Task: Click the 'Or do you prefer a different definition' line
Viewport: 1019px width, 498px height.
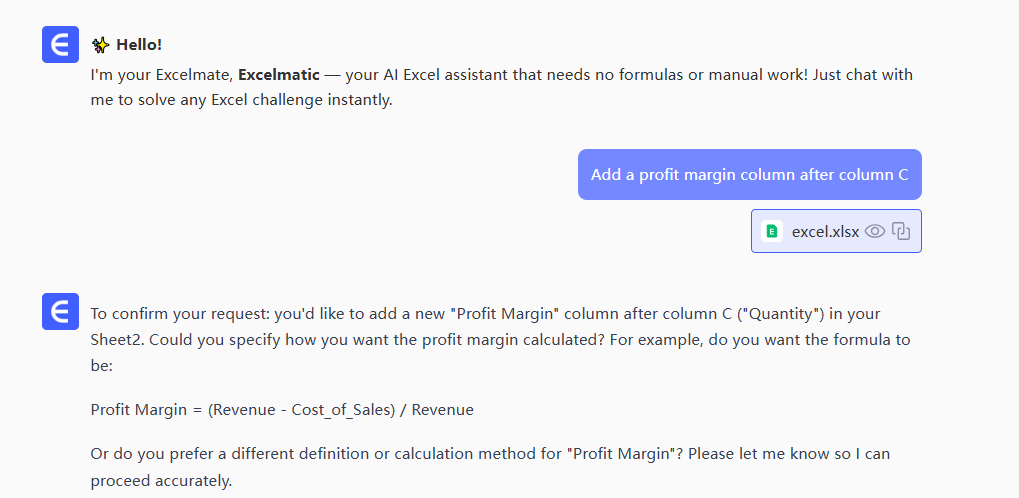Action: [x=240, y=454]
